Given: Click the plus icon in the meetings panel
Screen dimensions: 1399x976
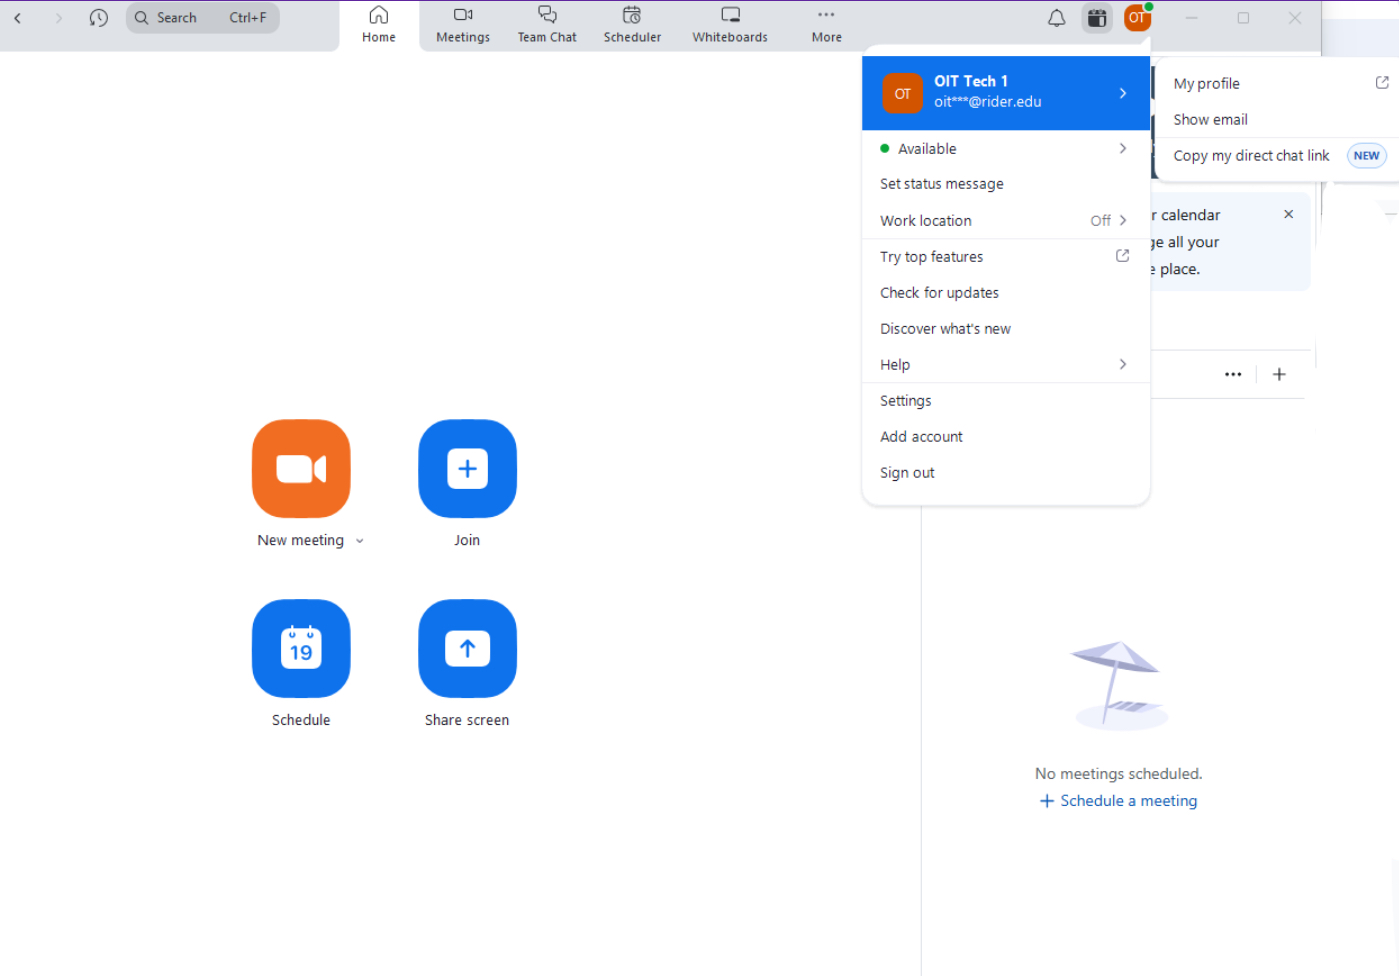Looking at the screenshot, I should click(x=1279, y=375).
